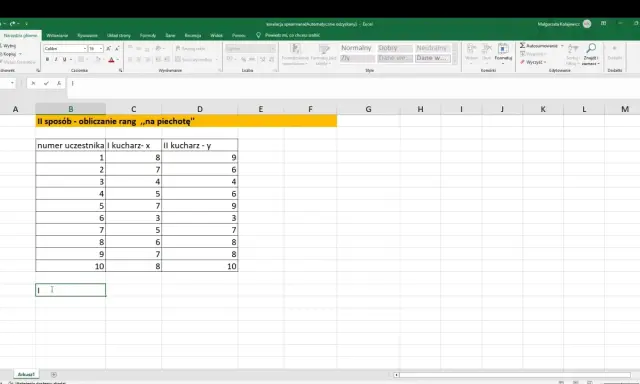This screenshot has height=384, width=640.
Task: Confirm formula entry checkmark icon
Action: coord(46,83)
